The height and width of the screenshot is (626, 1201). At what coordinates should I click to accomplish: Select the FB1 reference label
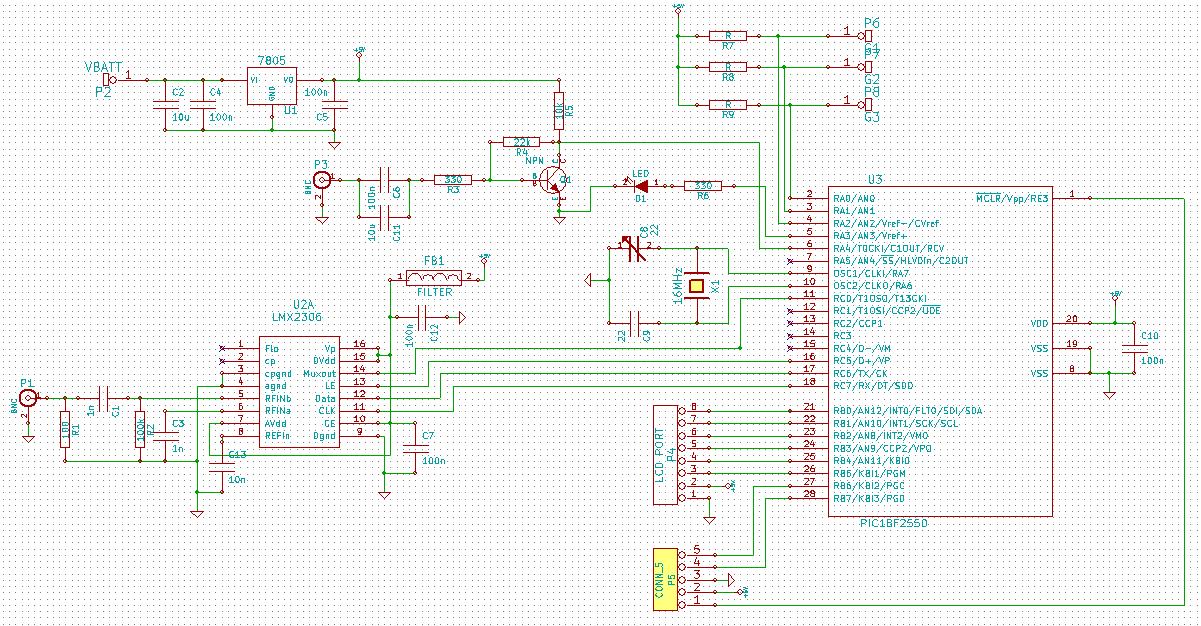click(433, 260)
